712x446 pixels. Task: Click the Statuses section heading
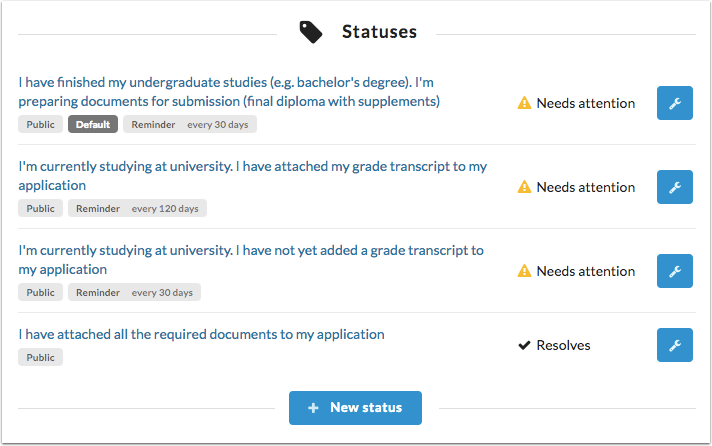click(x=379, y=32)
